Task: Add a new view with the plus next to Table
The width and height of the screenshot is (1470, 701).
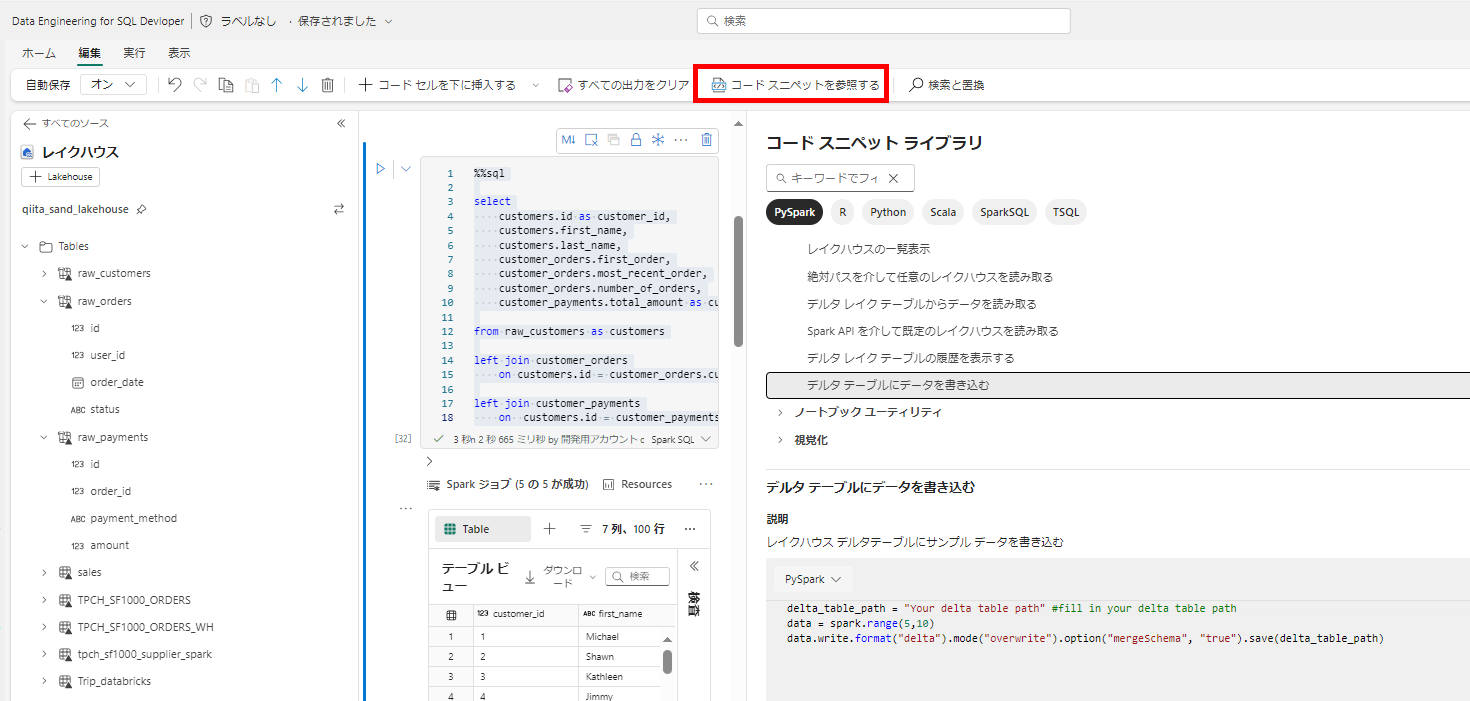Action: (549, 529)
